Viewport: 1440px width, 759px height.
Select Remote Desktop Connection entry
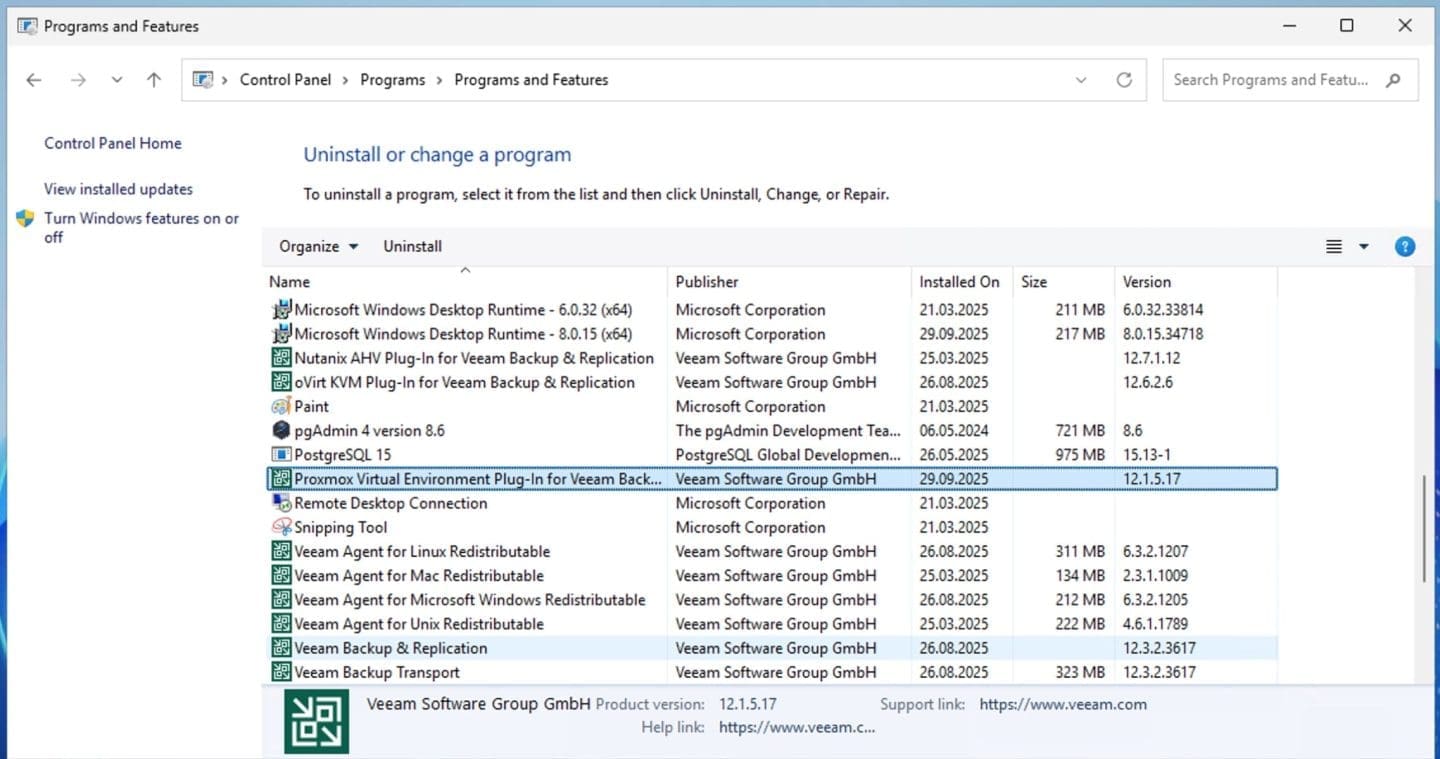pos(390,503)
